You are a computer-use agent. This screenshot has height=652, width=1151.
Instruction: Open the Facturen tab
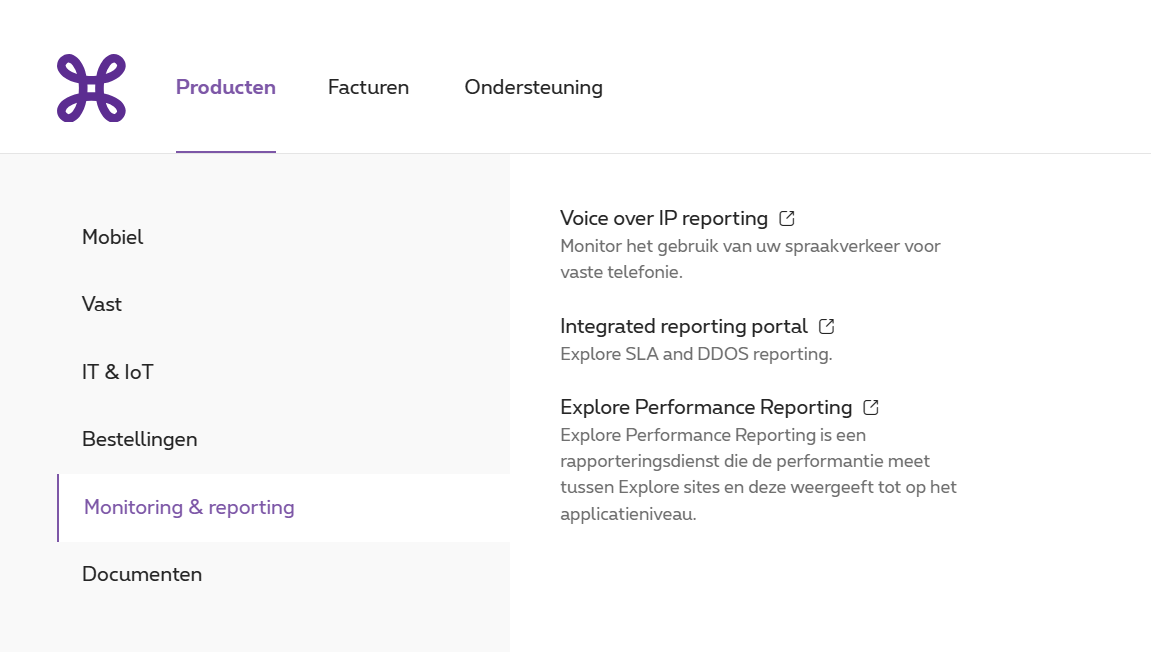click(368, 87)
